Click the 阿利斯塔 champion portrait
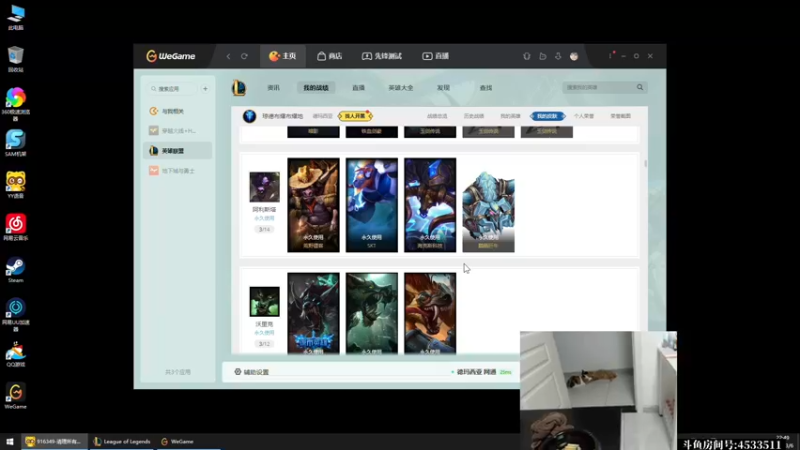 (x=264, y=187)
